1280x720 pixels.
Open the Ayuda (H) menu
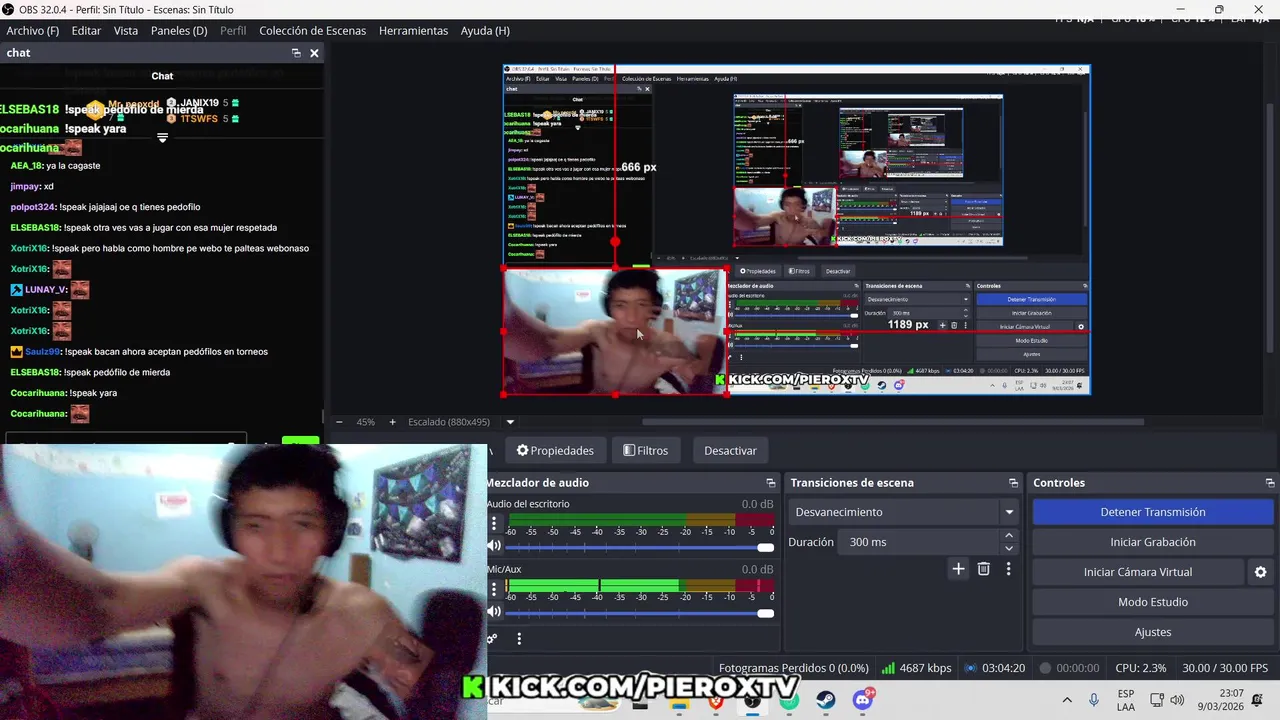click(485, 31)
